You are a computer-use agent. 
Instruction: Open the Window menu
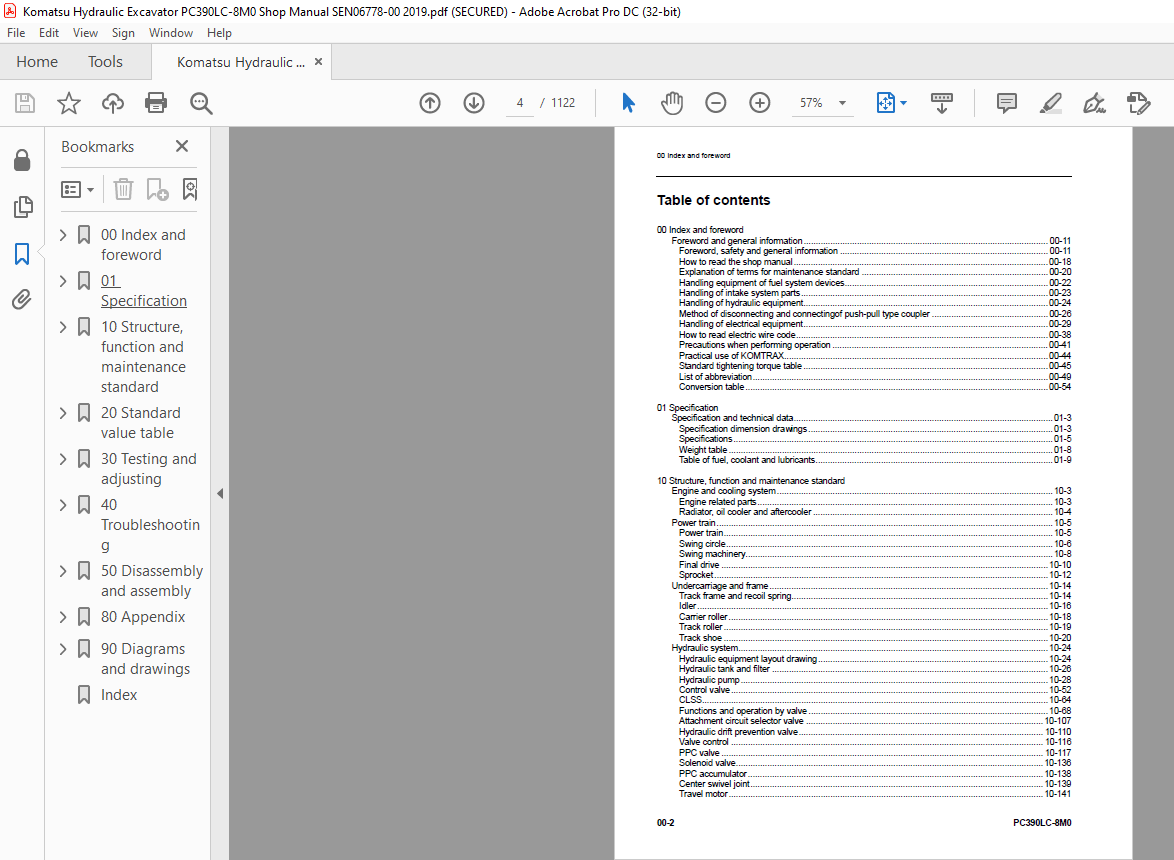point(171,33)
